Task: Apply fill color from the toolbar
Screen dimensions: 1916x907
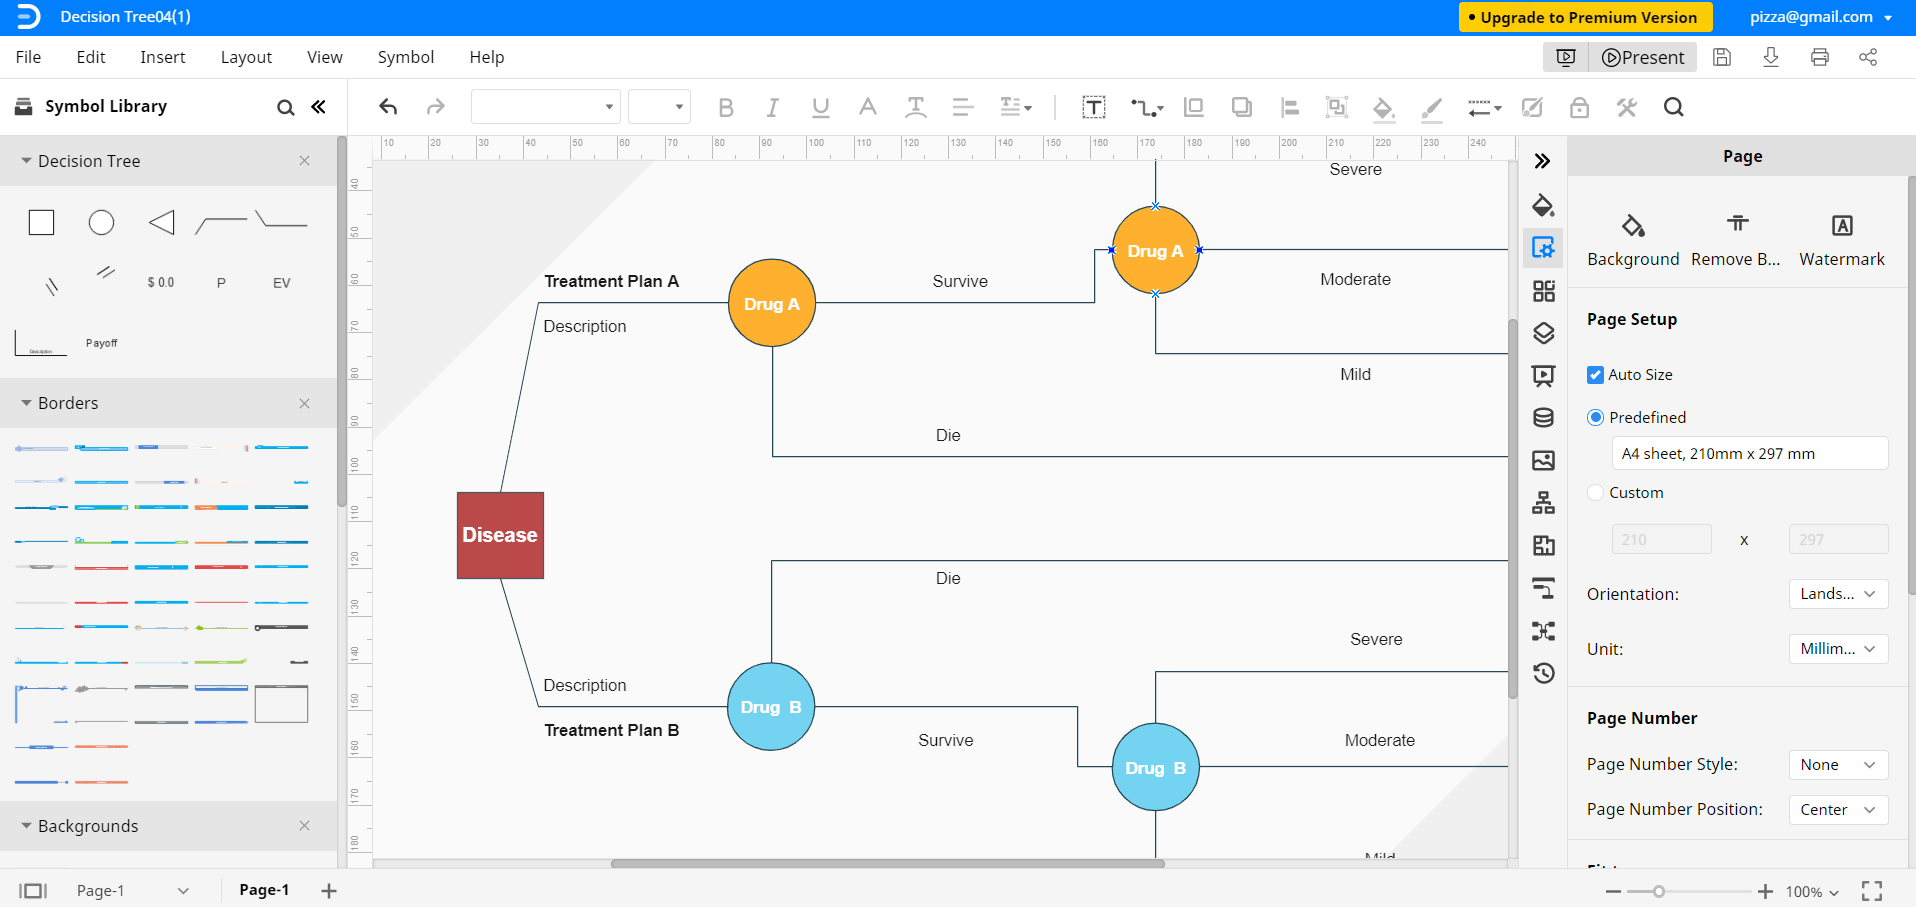Action: [1383, 107]
